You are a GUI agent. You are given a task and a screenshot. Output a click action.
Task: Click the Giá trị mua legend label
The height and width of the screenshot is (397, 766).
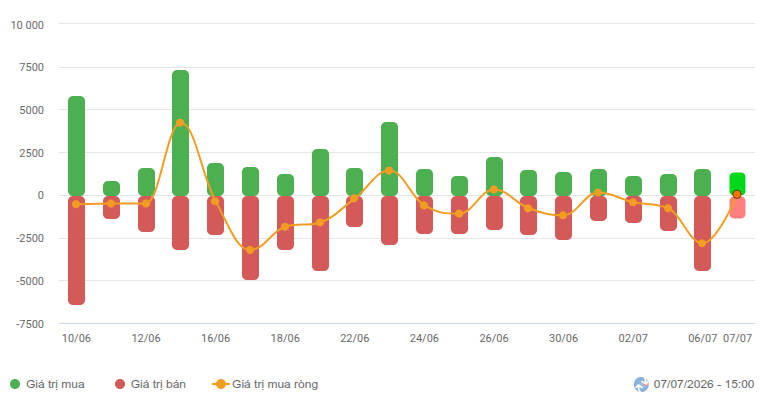point(55,384)
